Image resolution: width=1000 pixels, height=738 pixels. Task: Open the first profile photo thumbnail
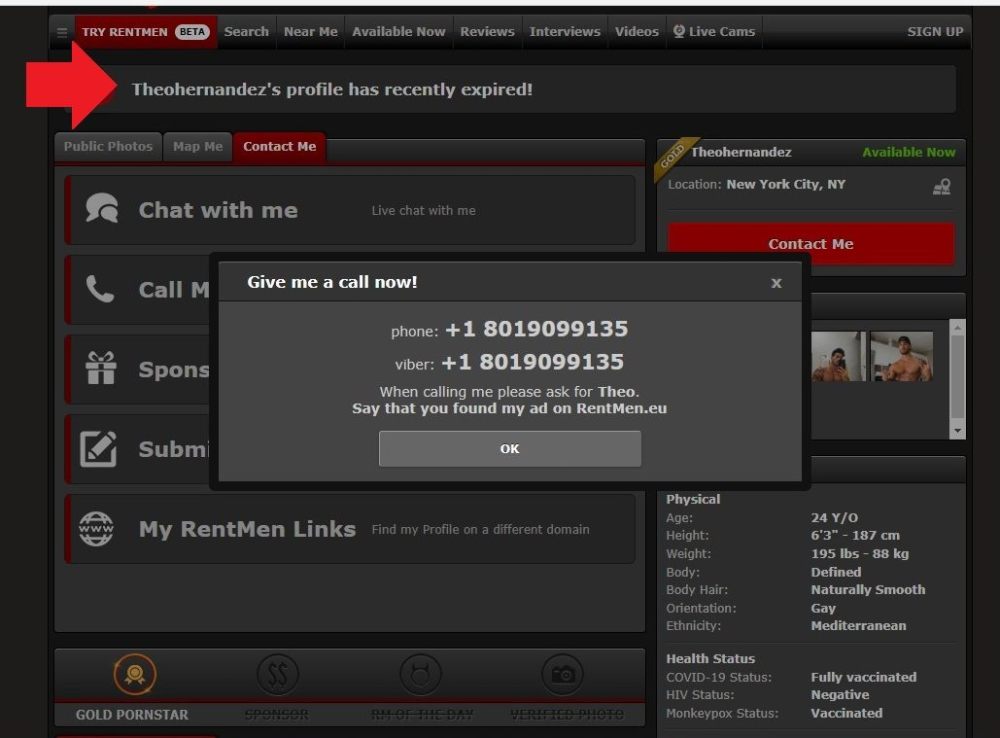pyautogui.click(x=838, y=357)
